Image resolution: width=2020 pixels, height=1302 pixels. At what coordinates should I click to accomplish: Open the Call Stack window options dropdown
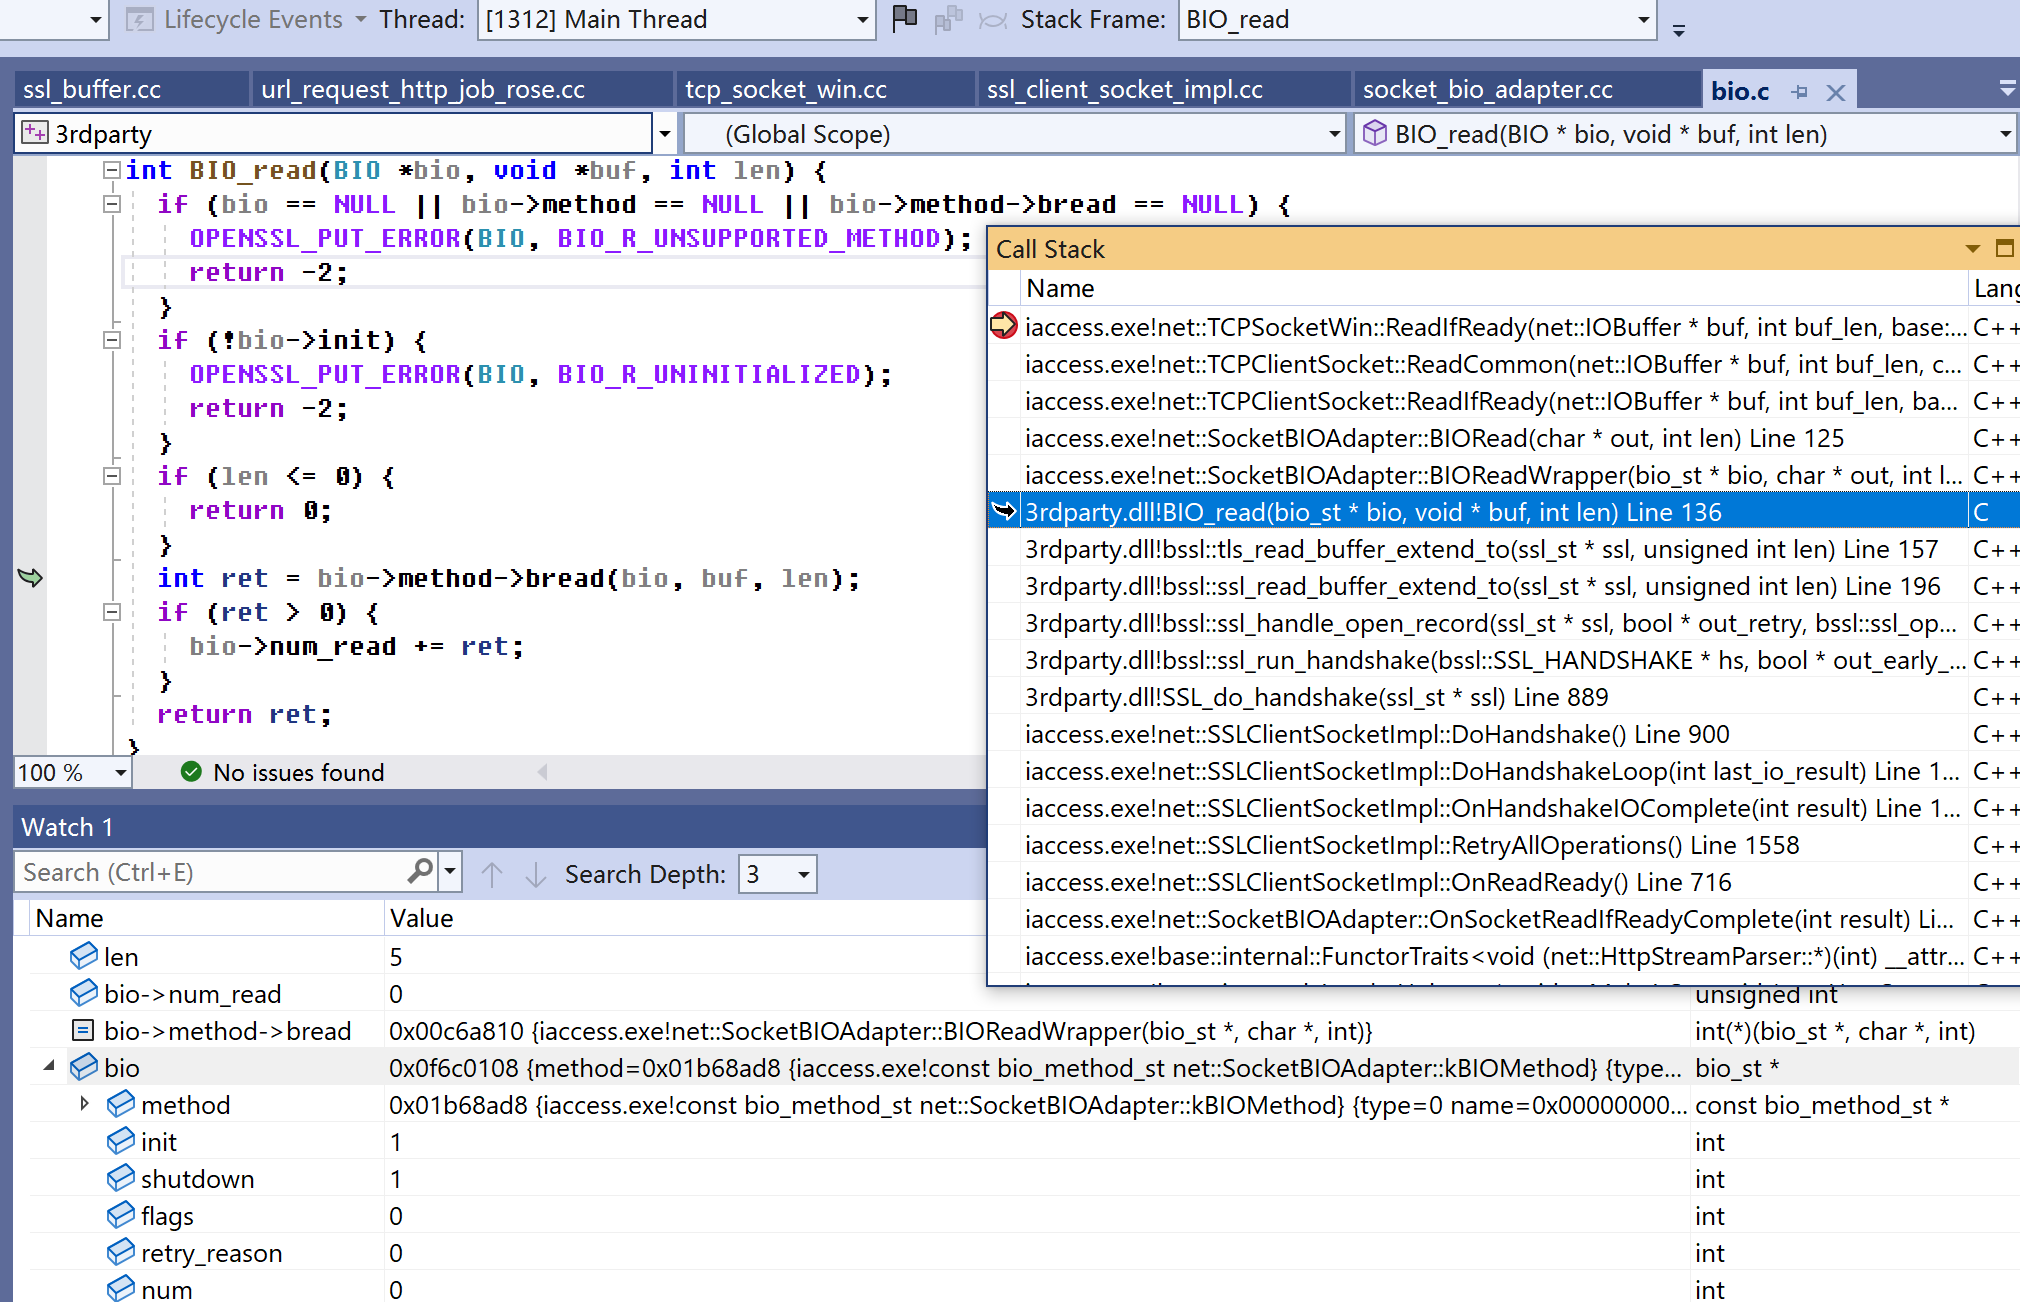click(1972, 249)
